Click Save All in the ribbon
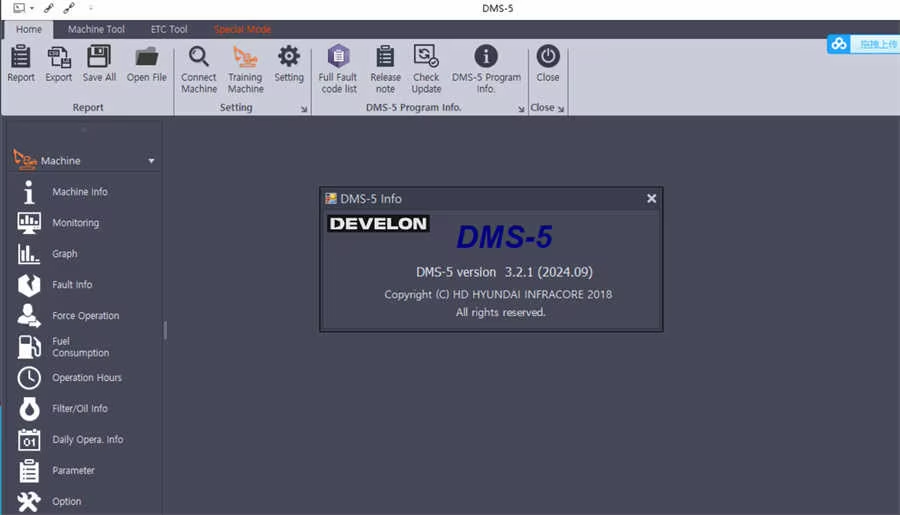The image size is (900, 515). pyautogui.click(x=99, y=64)
